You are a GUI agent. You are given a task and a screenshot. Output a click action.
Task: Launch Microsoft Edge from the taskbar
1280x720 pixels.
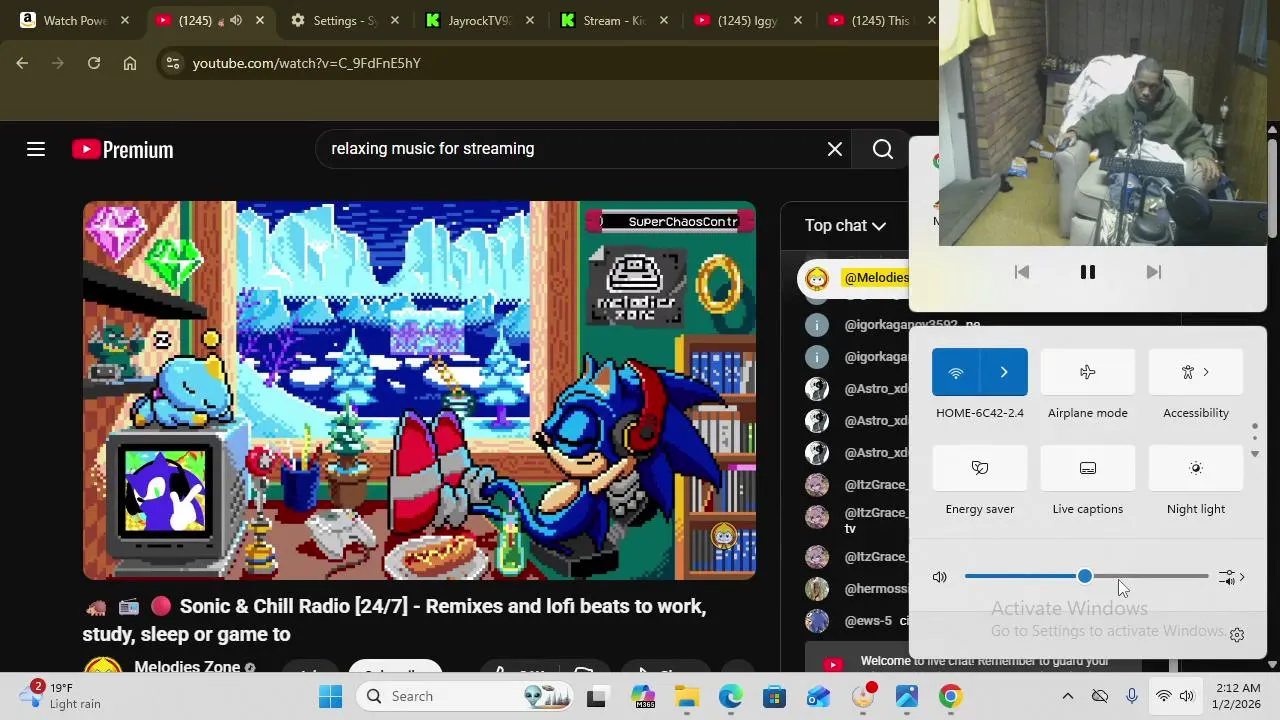pos(731,696)
